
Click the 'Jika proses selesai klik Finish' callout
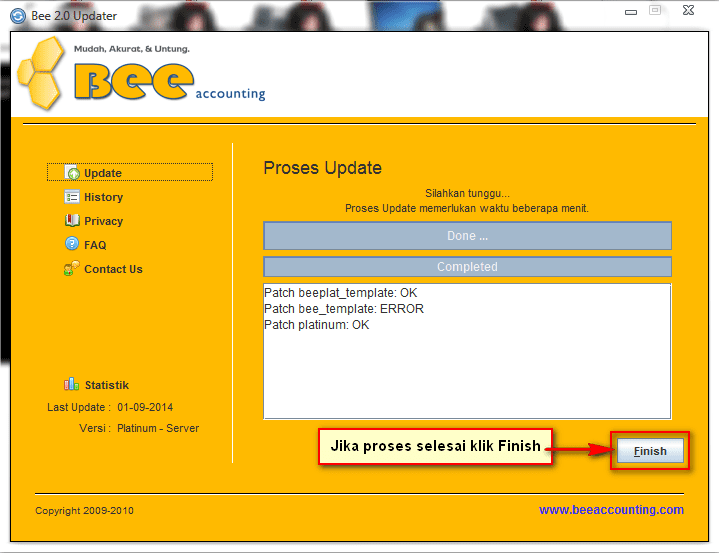436,446
